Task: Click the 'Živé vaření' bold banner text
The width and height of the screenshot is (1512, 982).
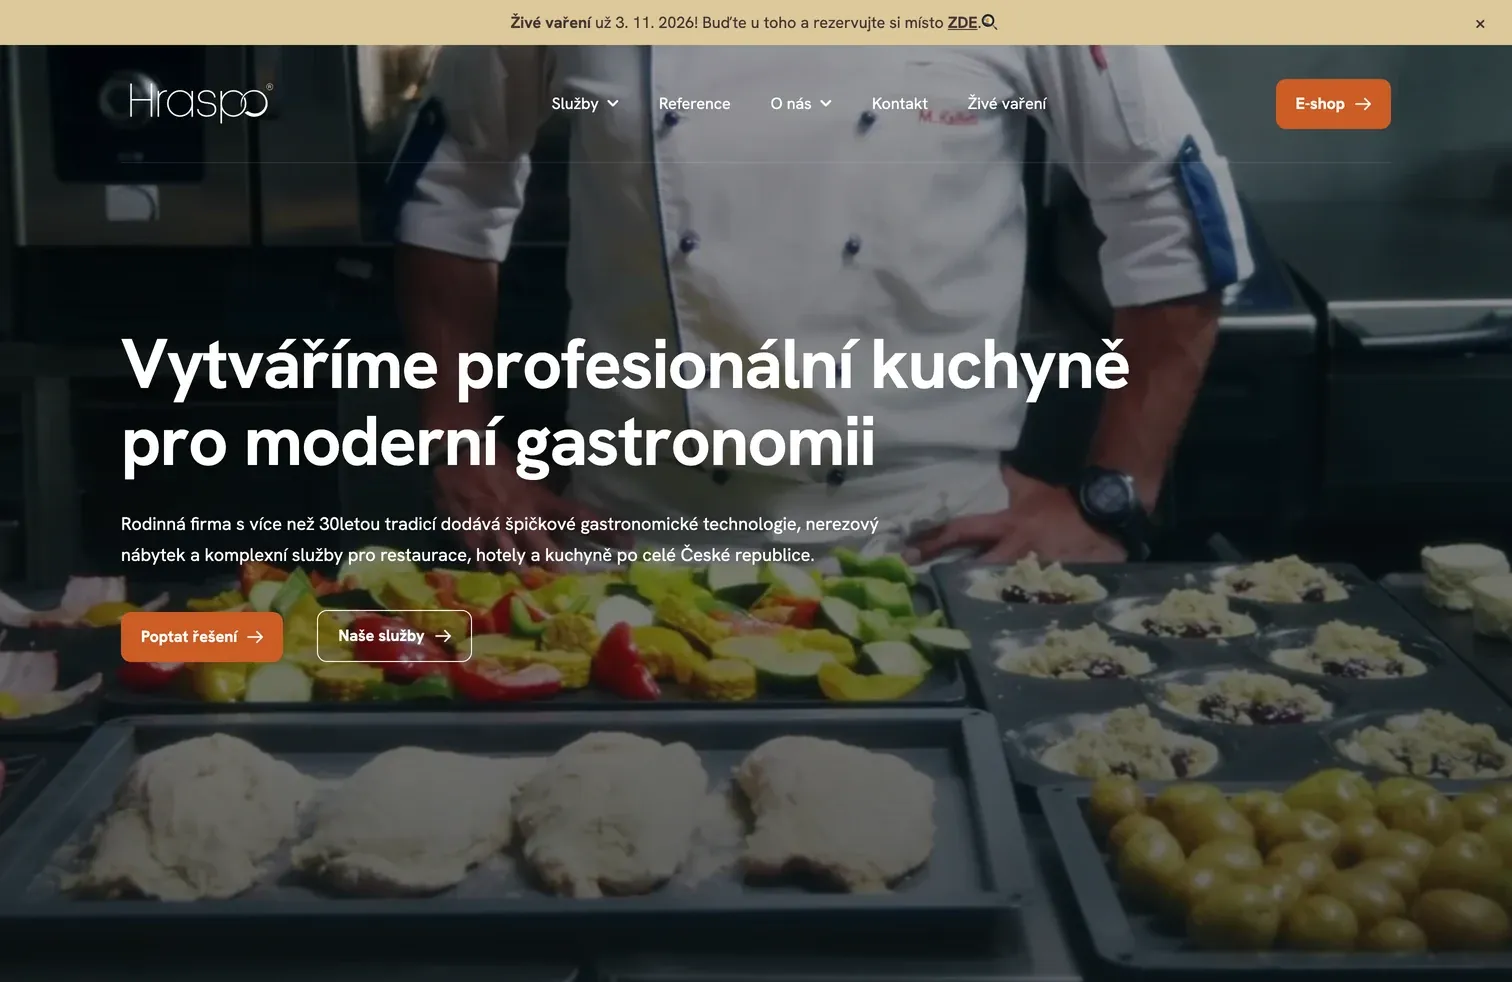Action: coord(551,22)
